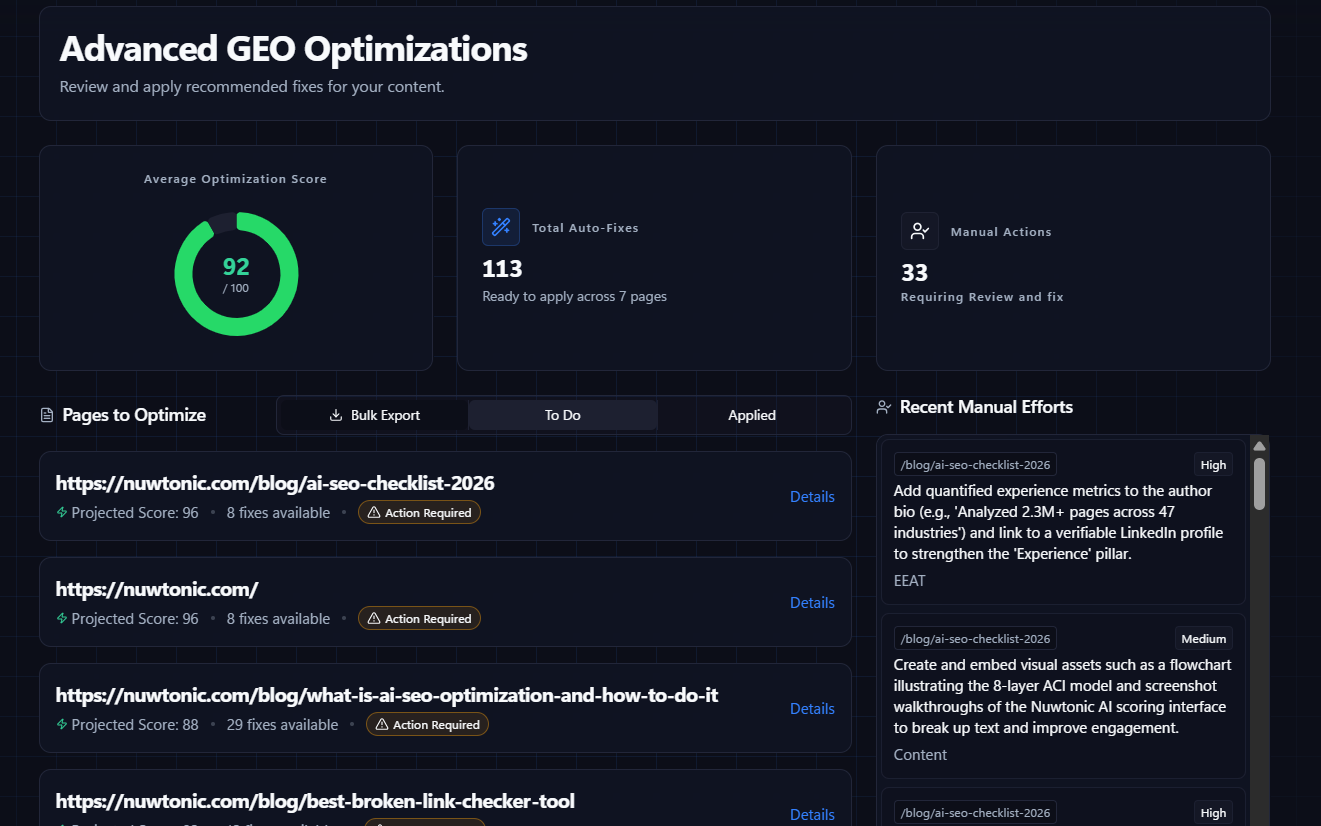This screenshot has width=1321, height=826.
Task: Open Details for best-broken-link-checker-tool page
Action: click(x=812, y=814)
